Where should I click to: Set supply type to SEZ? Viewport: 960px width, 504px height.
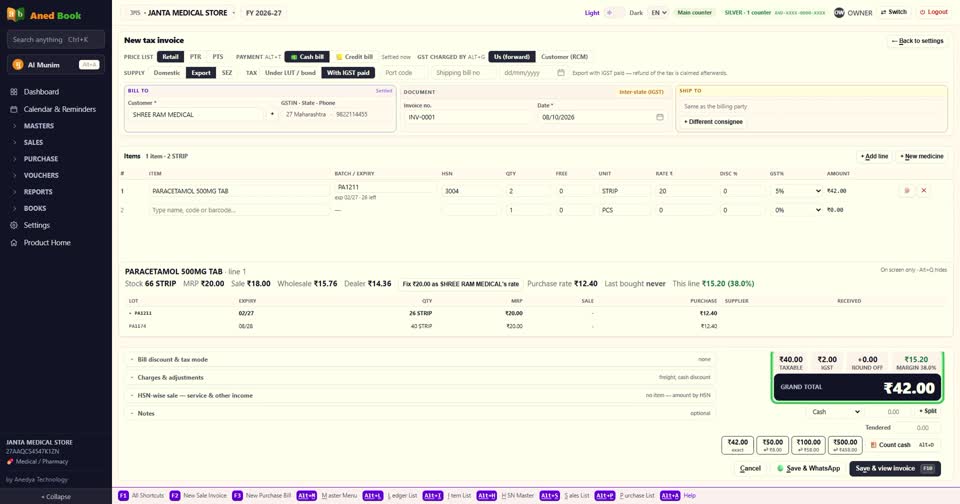click(x=227, y=73)
